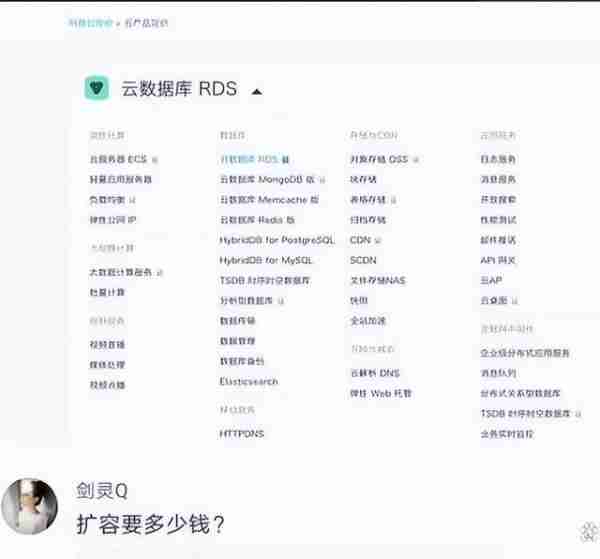Screen dimensions: 600x559
Task: Choose 企业级分布式应用服务 product
Action: click(x=525, y=353)
